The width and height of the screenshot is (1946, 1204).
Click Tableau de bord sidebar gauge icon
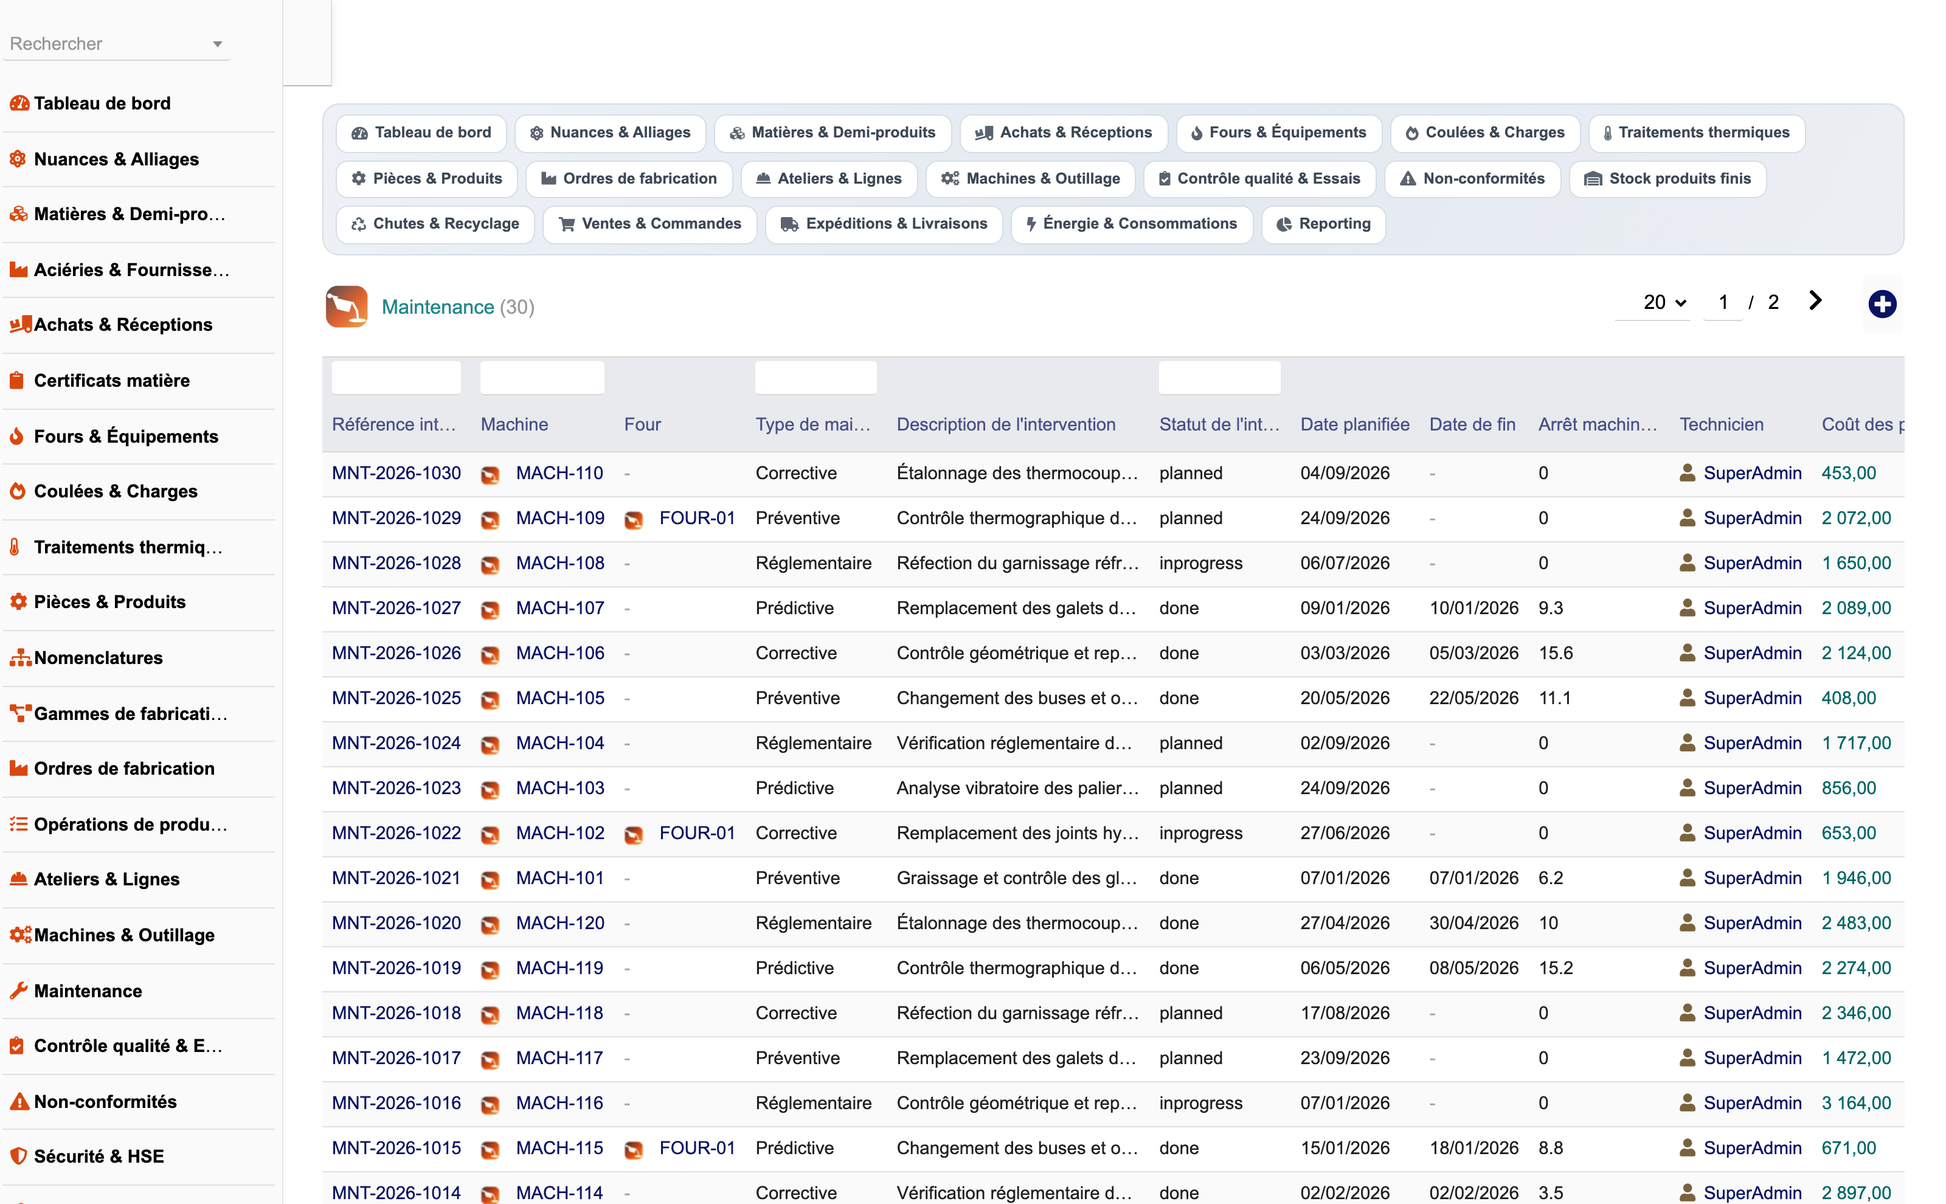point(19,103)
